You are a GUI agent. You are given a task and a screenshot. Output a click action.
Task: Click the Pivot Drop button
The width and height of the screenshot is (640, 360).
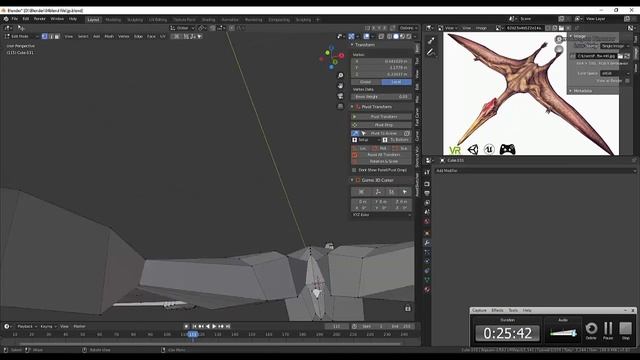point(381,125)
